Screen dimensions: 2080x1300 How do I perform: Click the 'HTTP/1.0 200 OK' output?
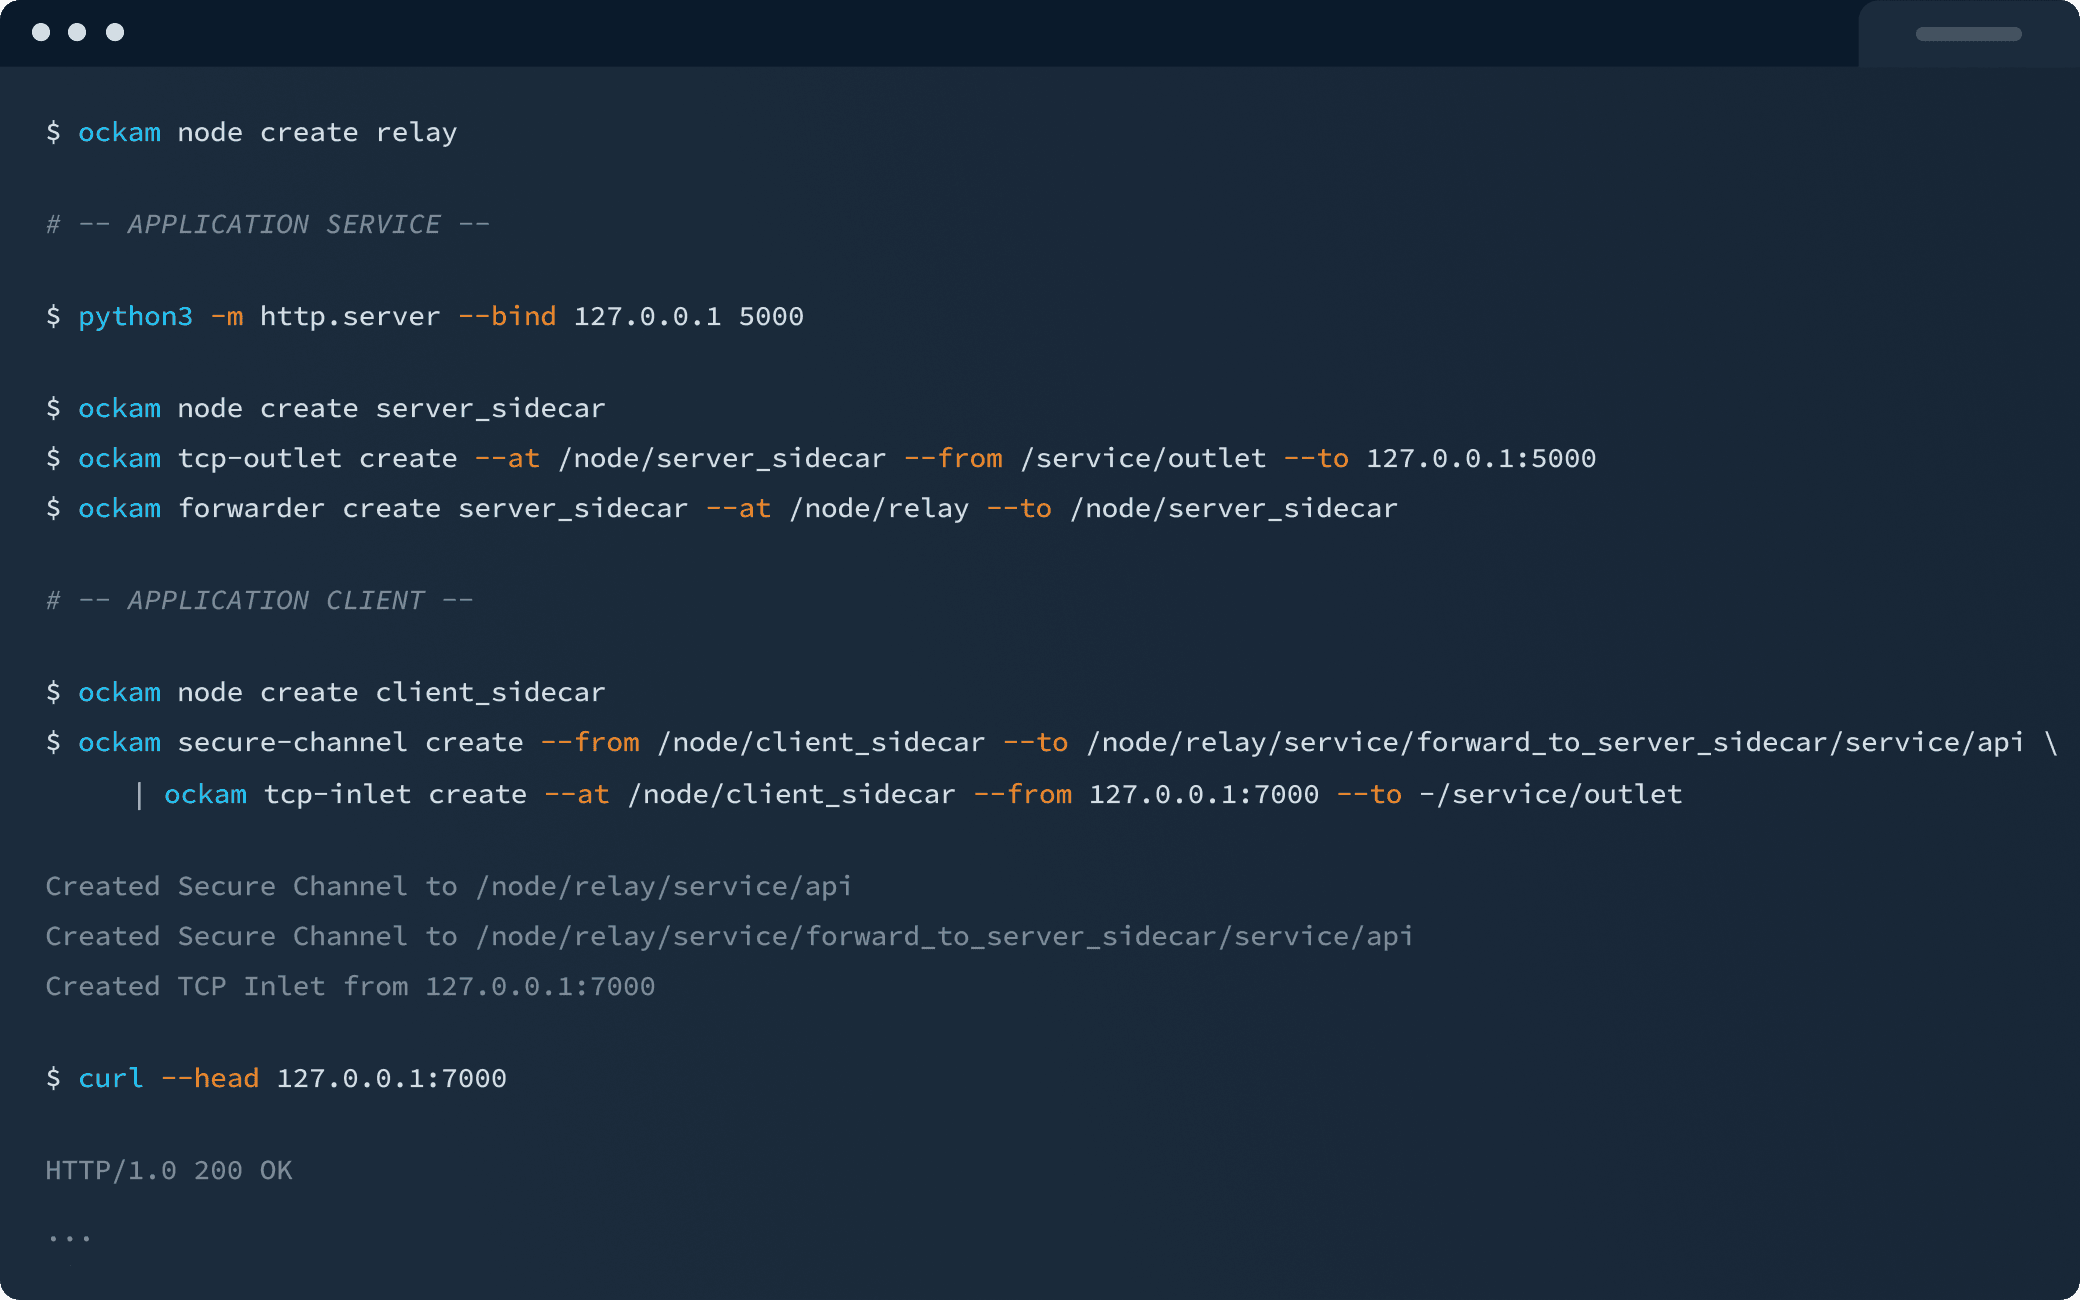[169, 1171]
